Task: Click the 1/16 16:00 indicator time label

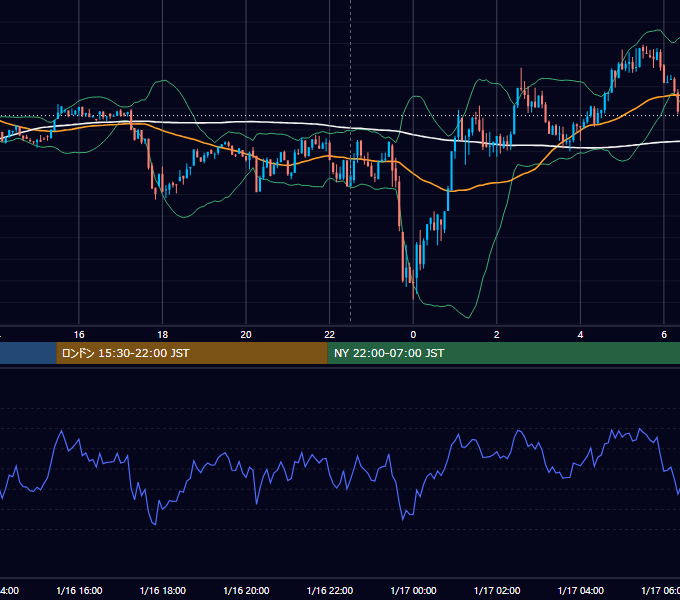Action: 79,590
